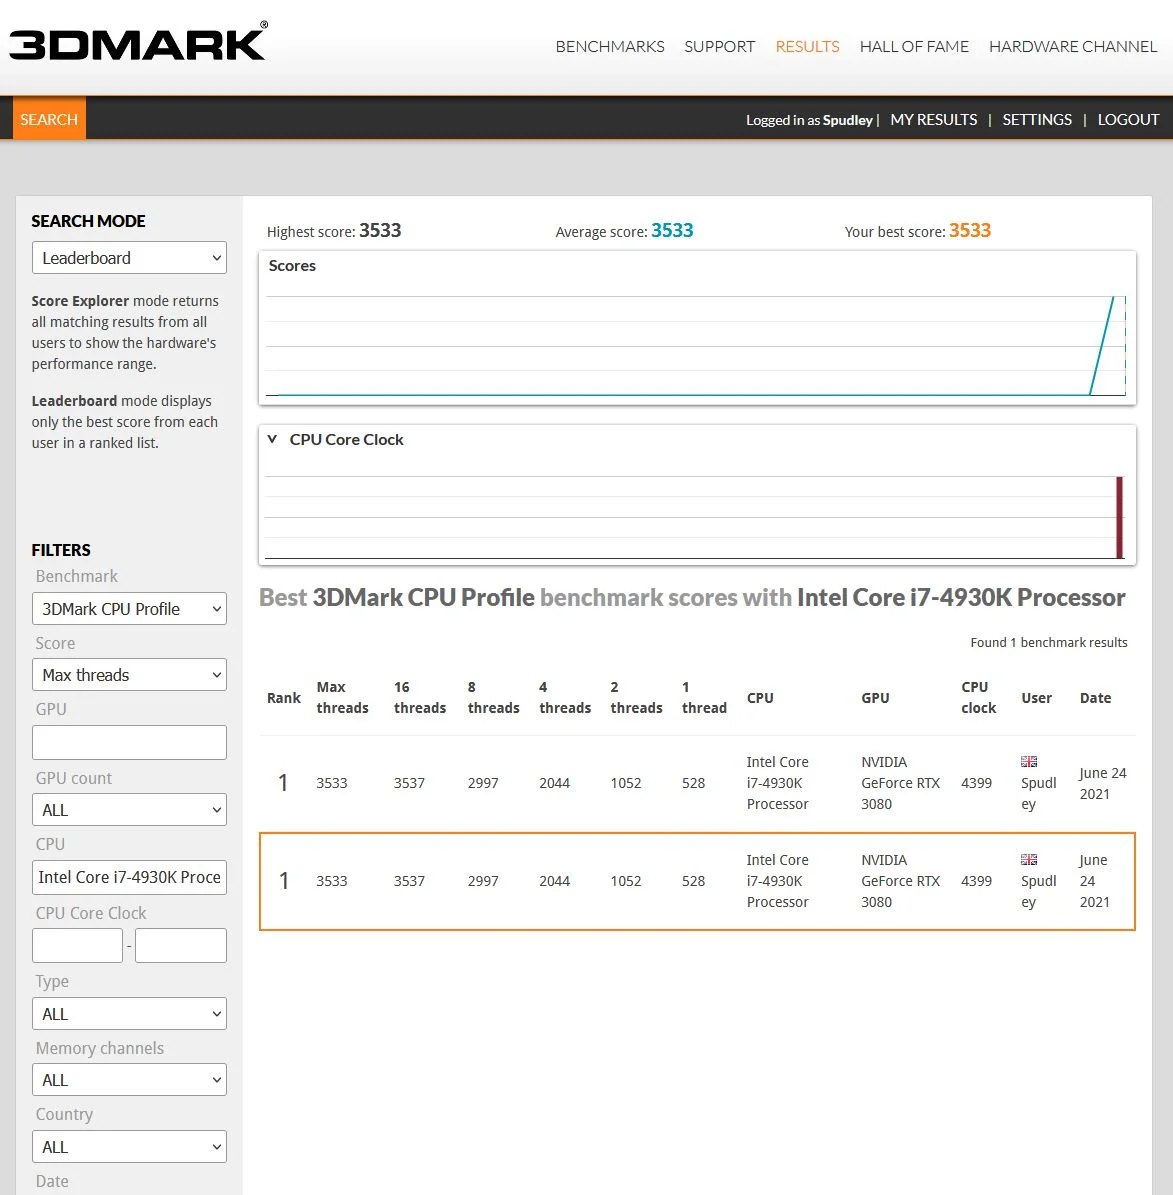Screen dimensions: 1173x1195
Task: Open the Search Mode Leaderboard dropdown
Action: [130, 258]
